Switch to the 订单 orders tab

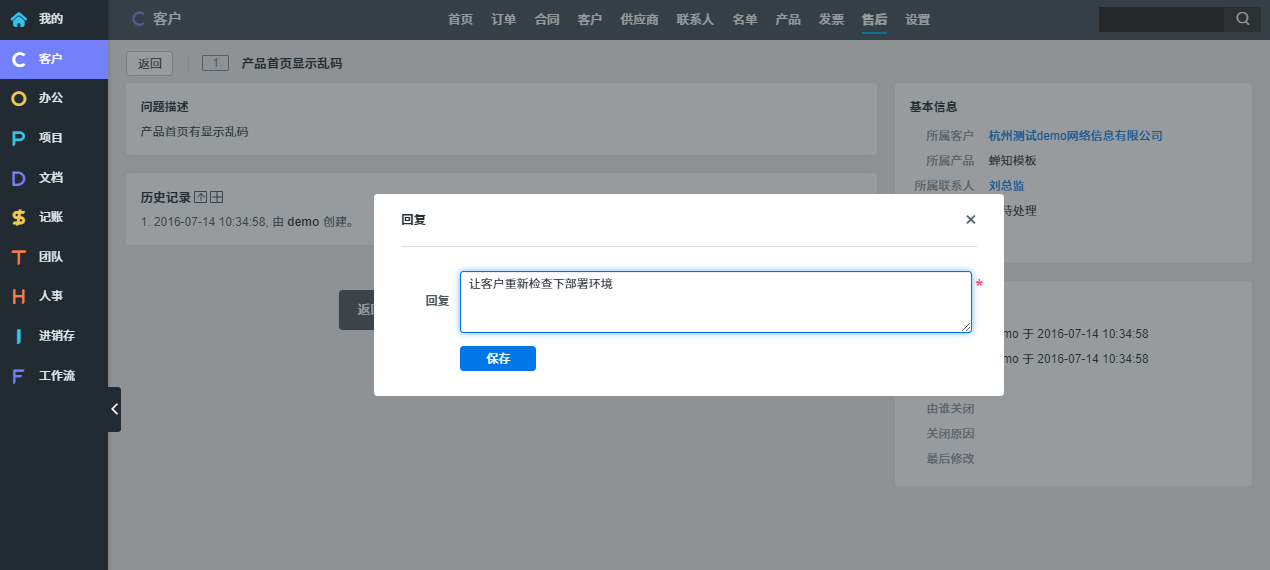point(504,19)
